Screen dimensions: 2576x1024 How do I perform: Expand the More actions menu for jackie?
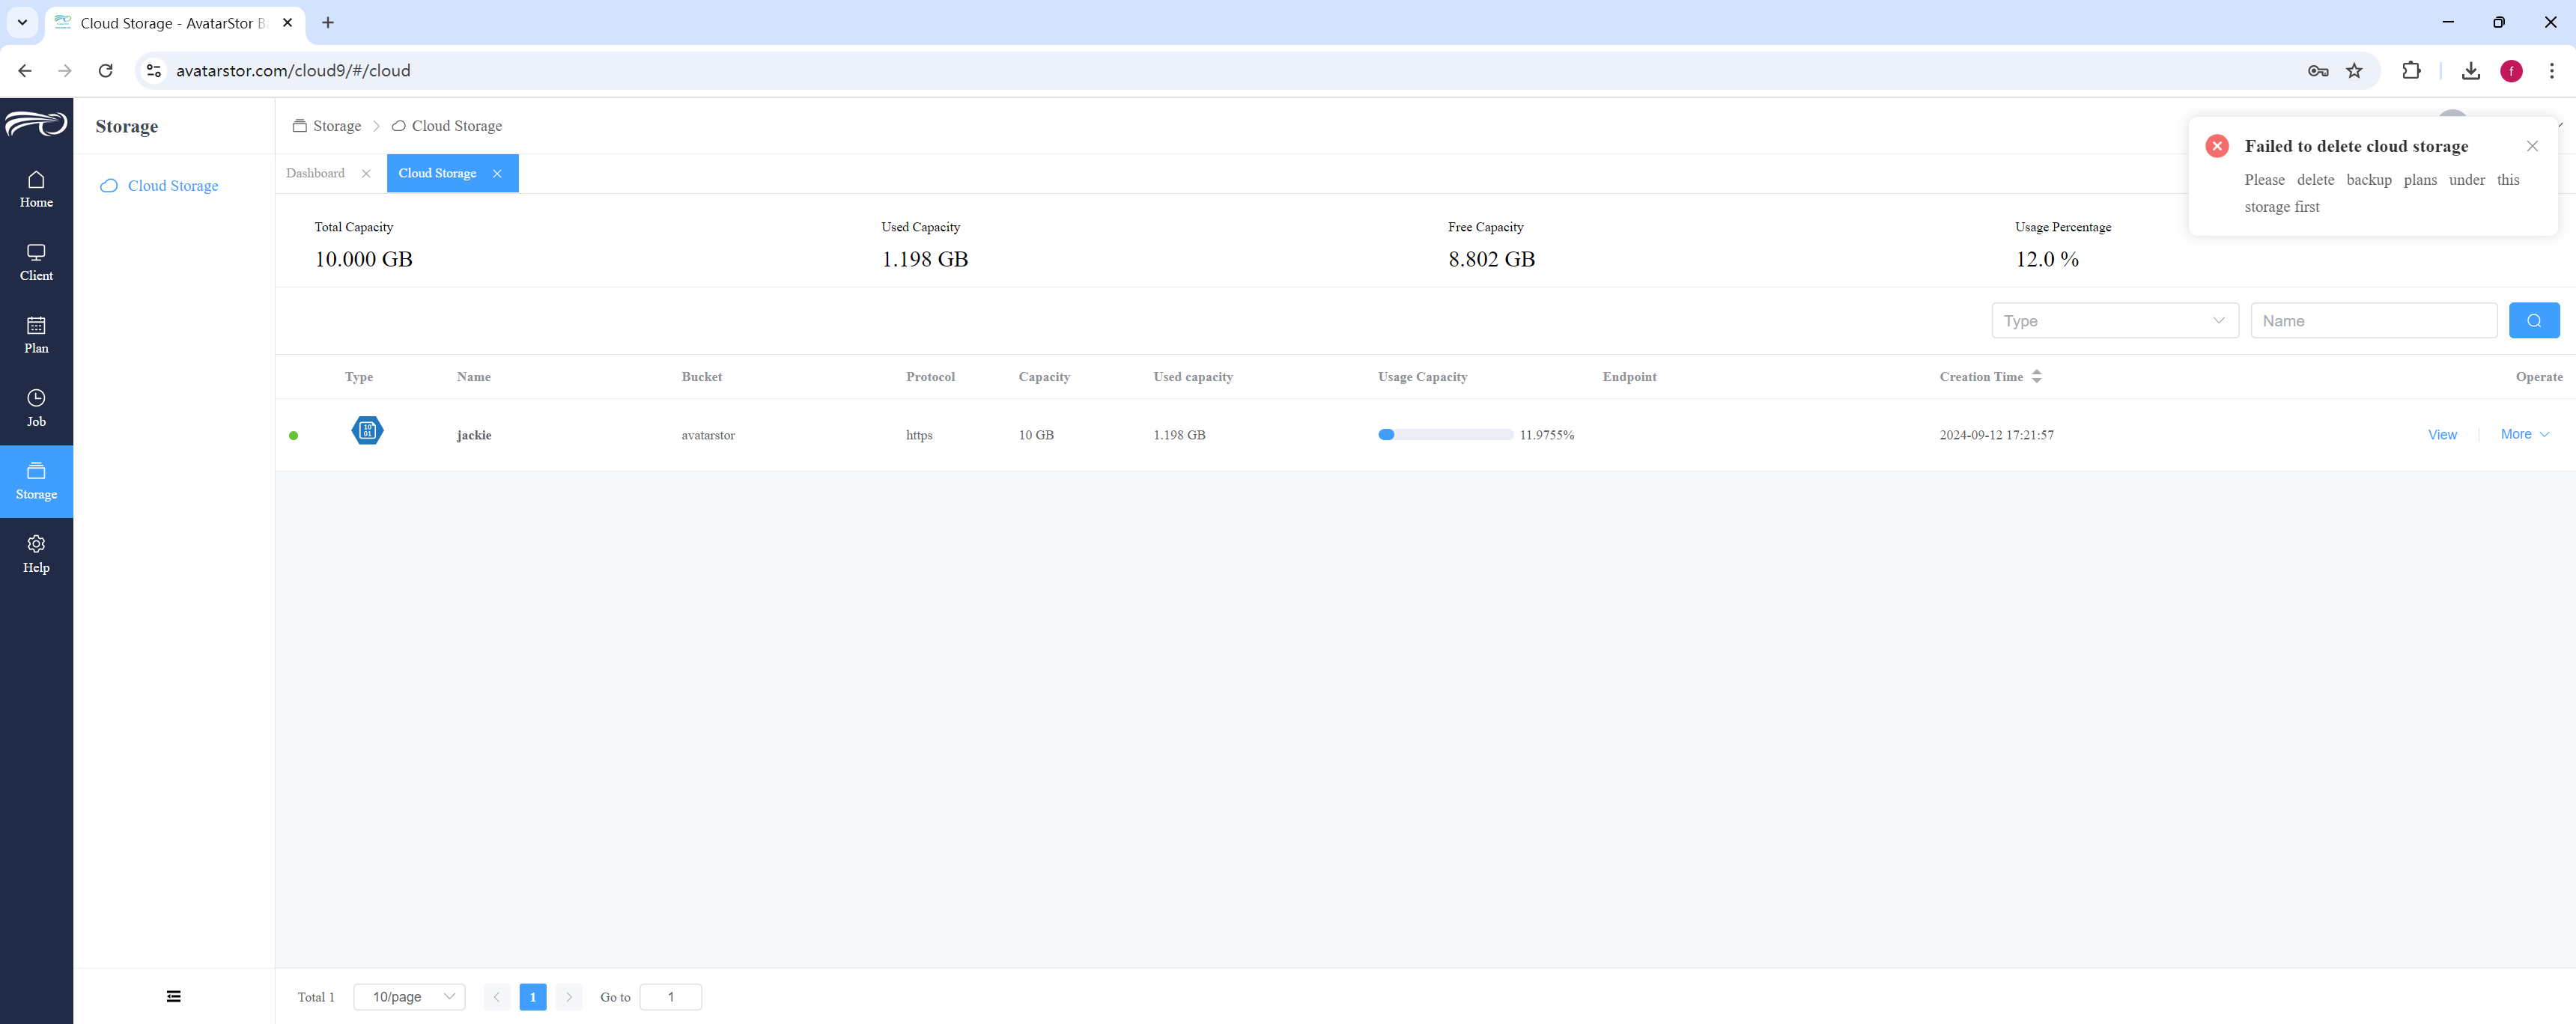pos(2524,434)
